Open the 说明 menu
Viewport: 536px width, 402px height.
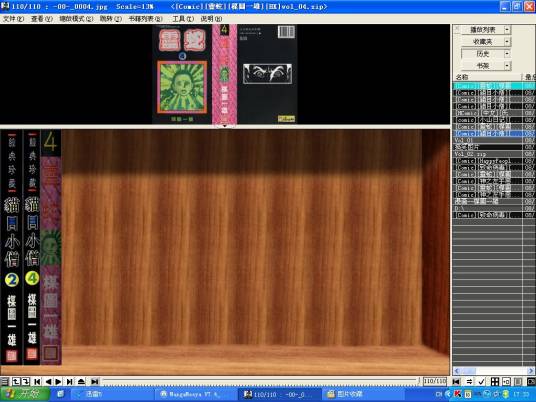pyautogui.click(x=211, y=19)
